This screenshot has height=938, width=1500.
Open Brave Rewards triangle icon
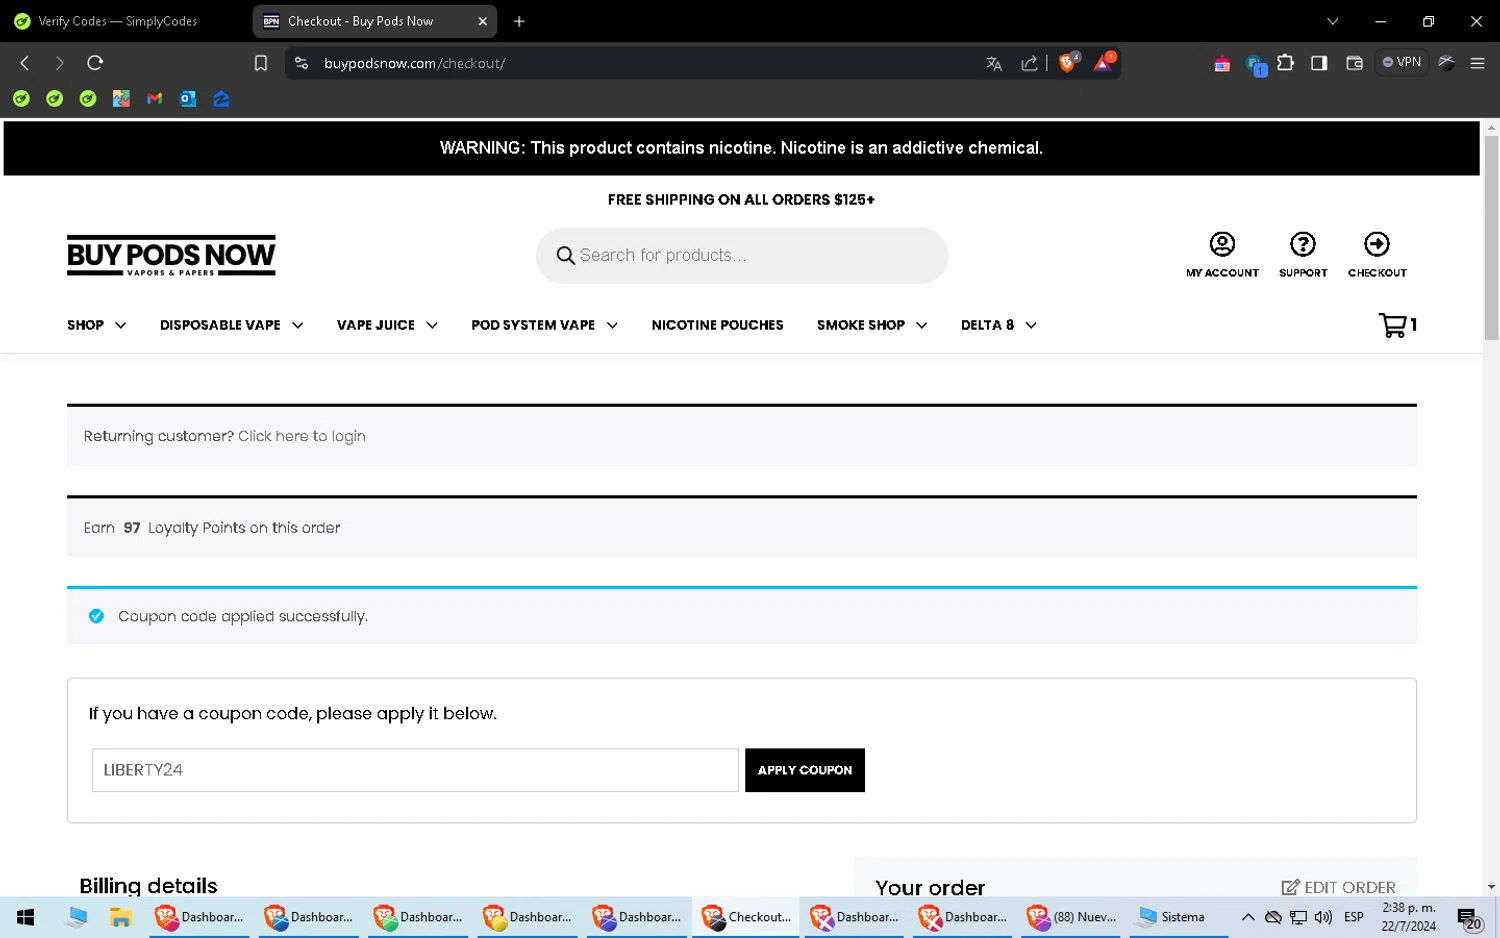[1104, 62]
